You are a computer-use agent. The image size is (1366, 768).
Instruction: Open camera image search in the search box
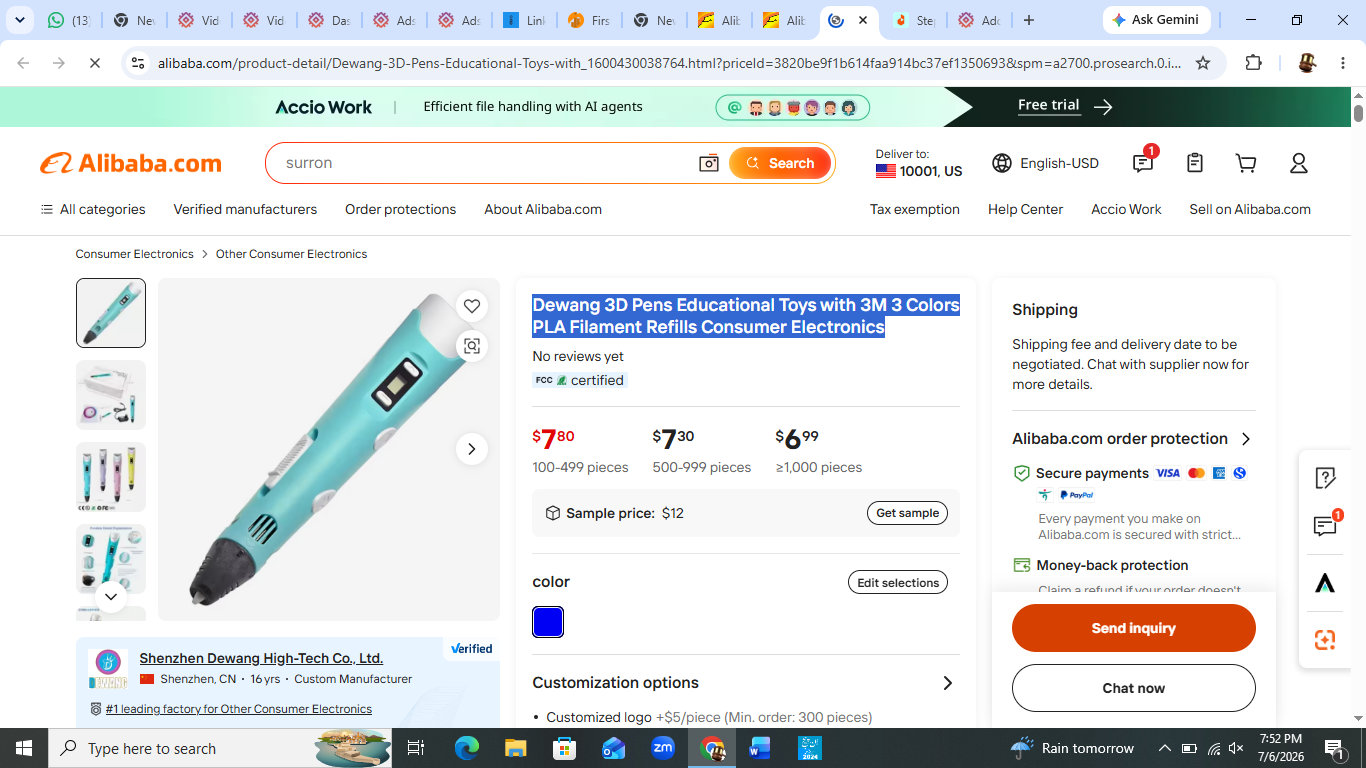709,163
